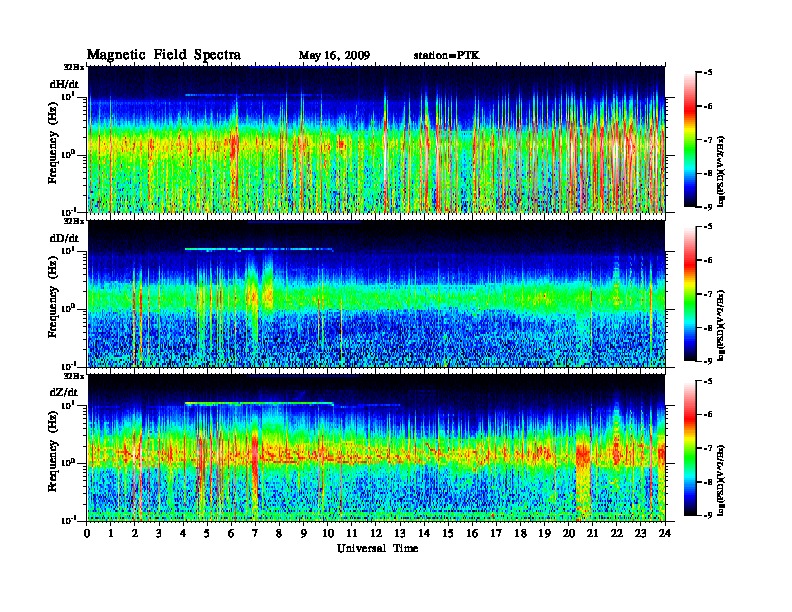
Task: Click hour "4" on the time axis
Action: point(183,533)
